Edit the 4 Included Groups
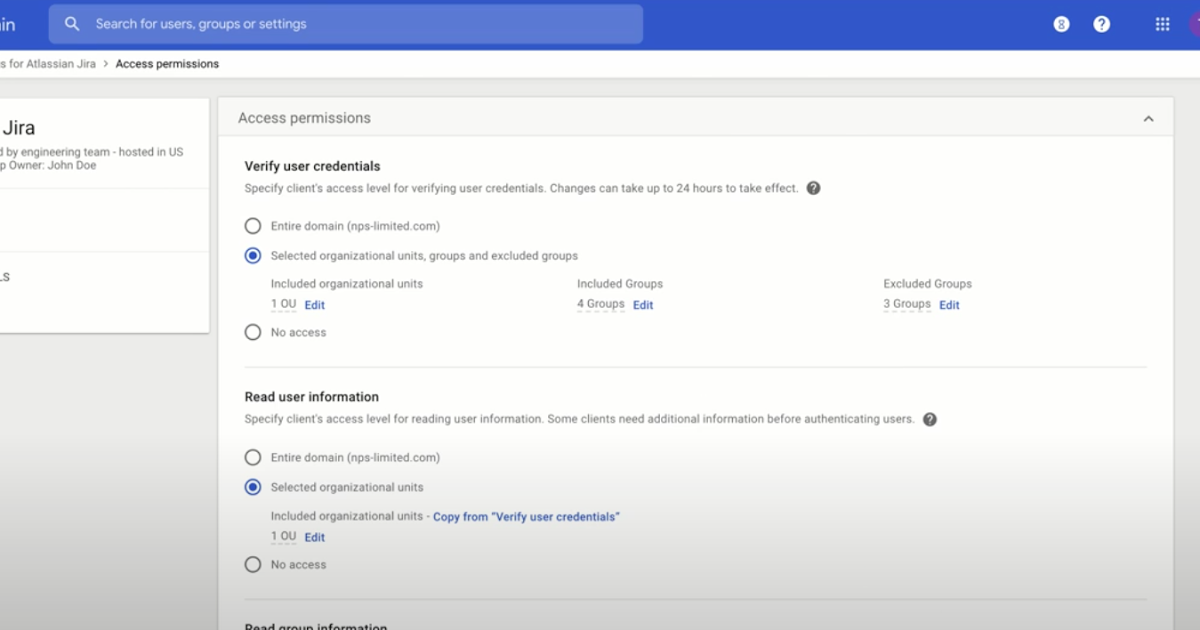The height and width of the screenshot is (630, 1200). tap(643, 305)
